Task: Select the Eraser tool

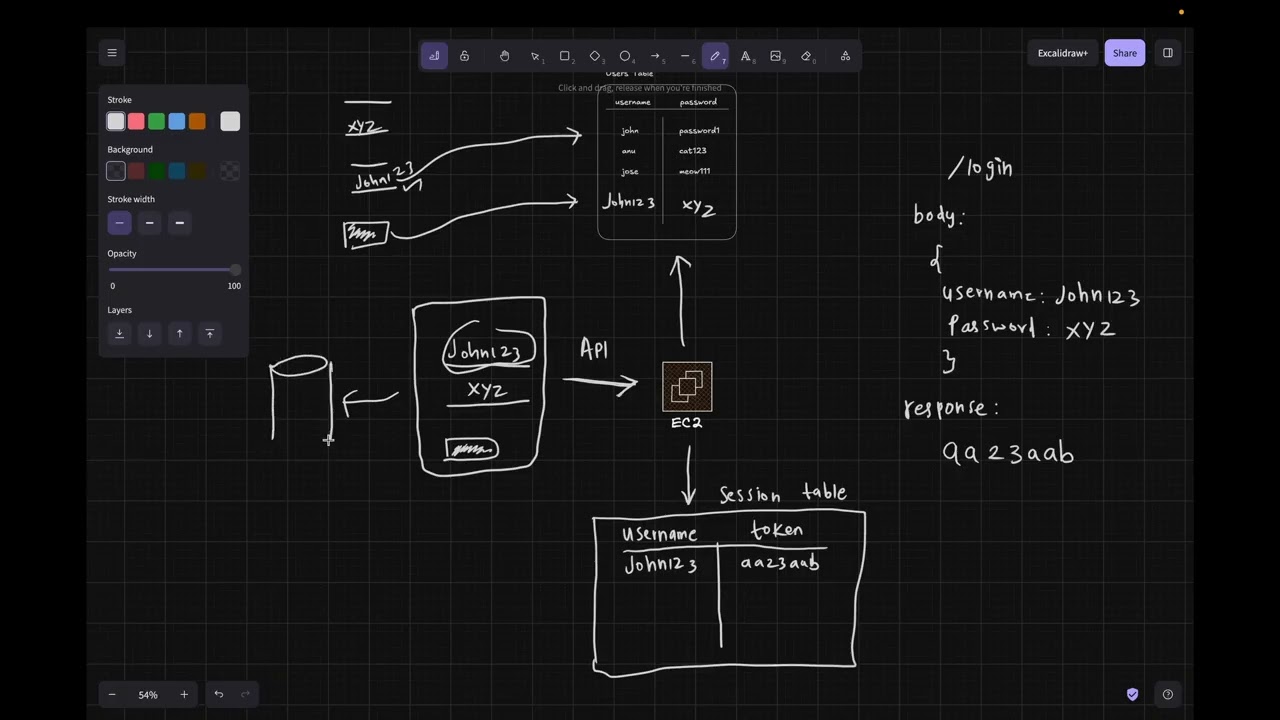Action: click(x=806, y=56)
